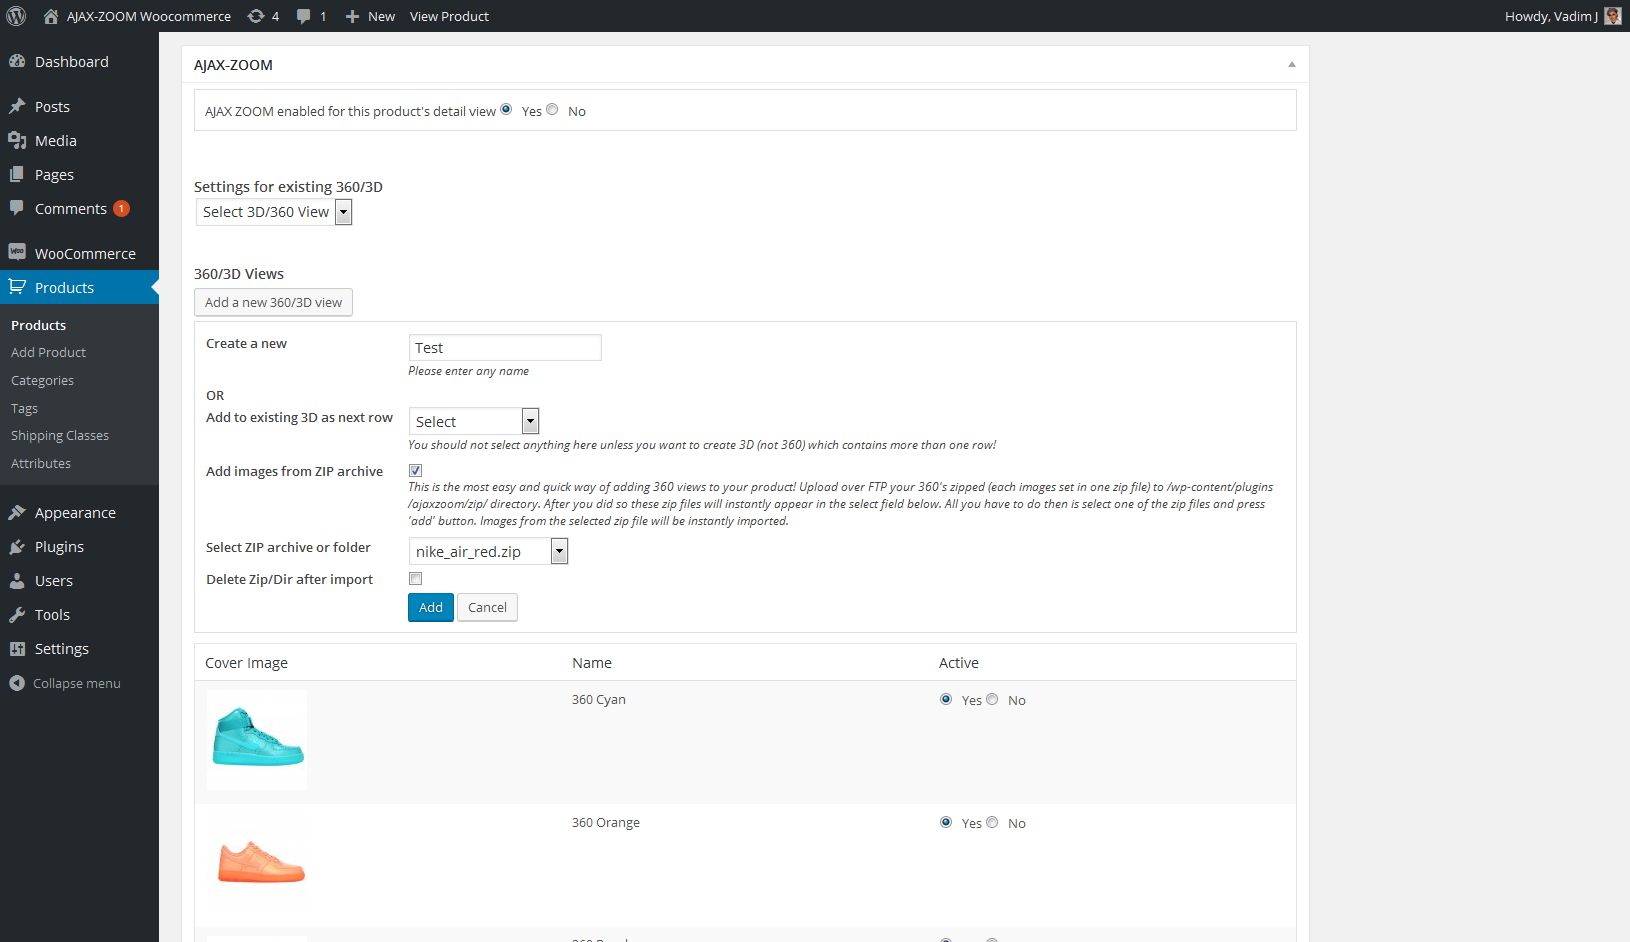Collapse the AJAX-ZOOM panel with the triangle

tap(1292, 64)
